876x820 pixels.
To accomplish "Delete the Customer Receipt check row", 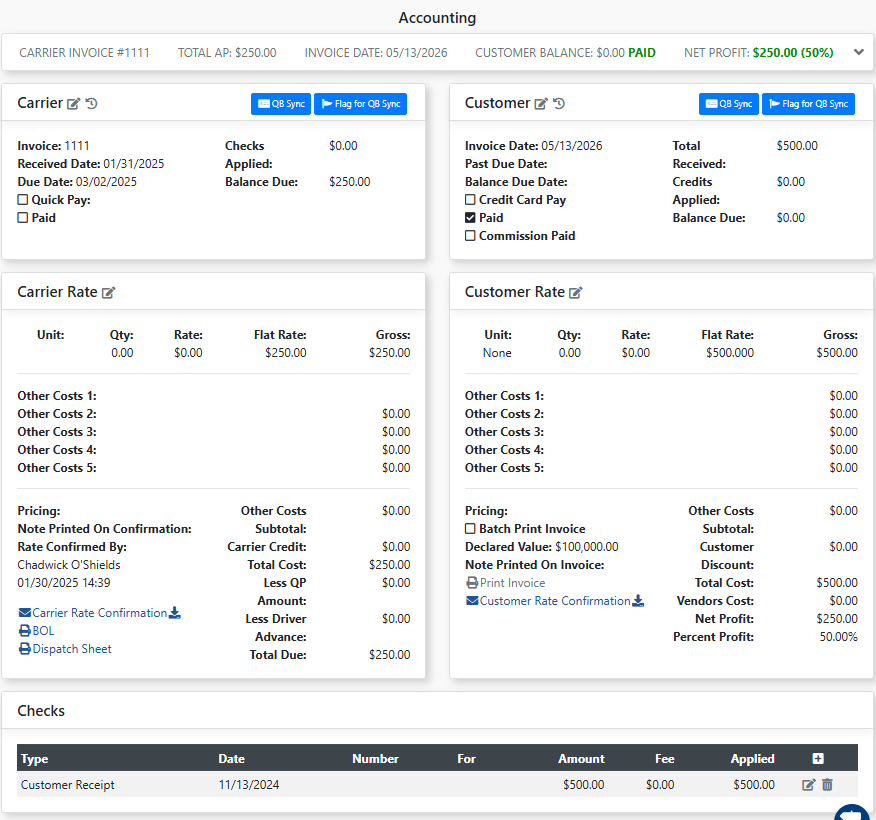I will [827, 785].
